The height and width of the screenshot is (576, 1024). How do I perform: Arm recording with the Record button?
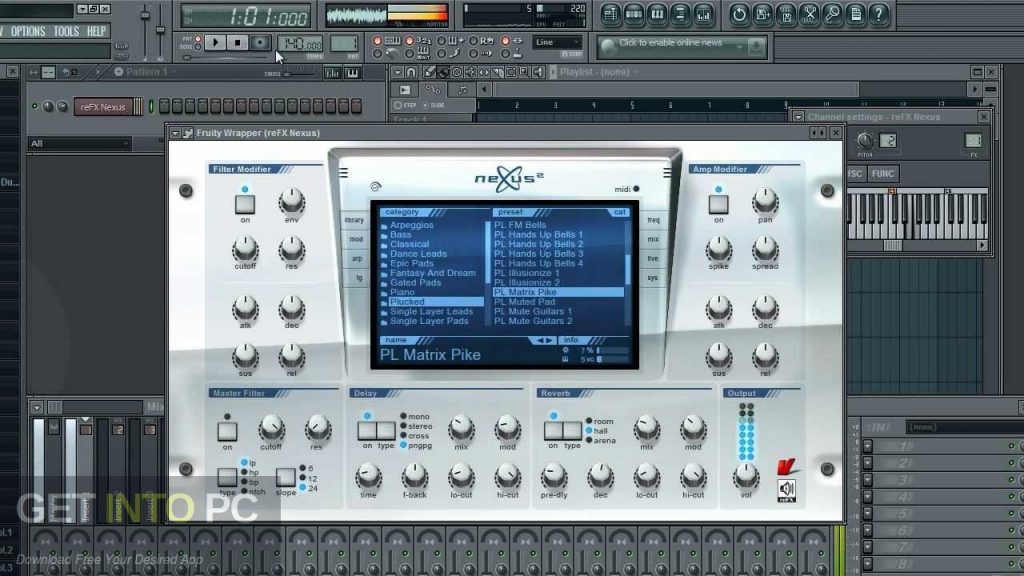point(259,43)
